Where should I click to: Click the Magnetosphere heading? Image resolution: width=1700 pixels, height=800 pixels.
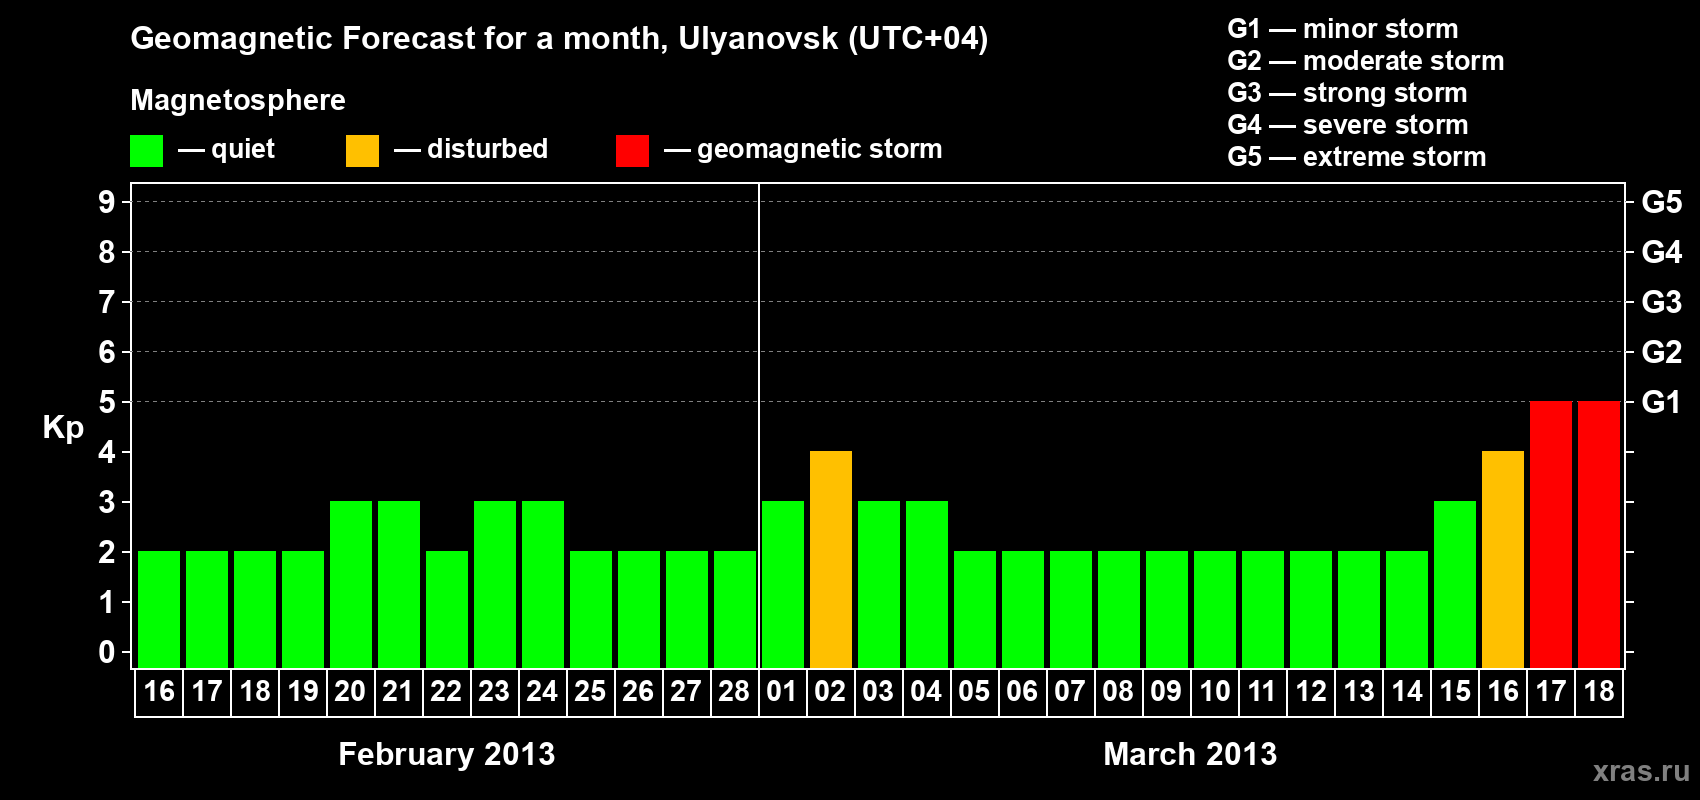(238, 100)
